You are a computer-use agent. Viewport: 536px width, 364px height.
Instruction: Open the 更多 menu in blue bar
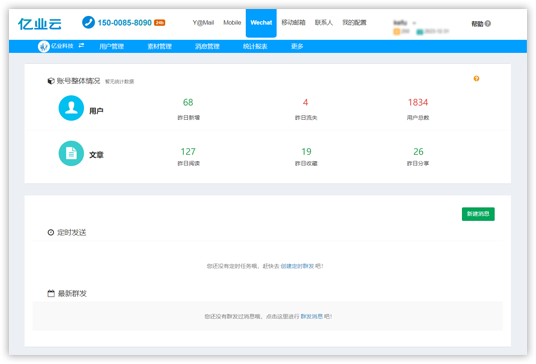[x=297, y=46]
